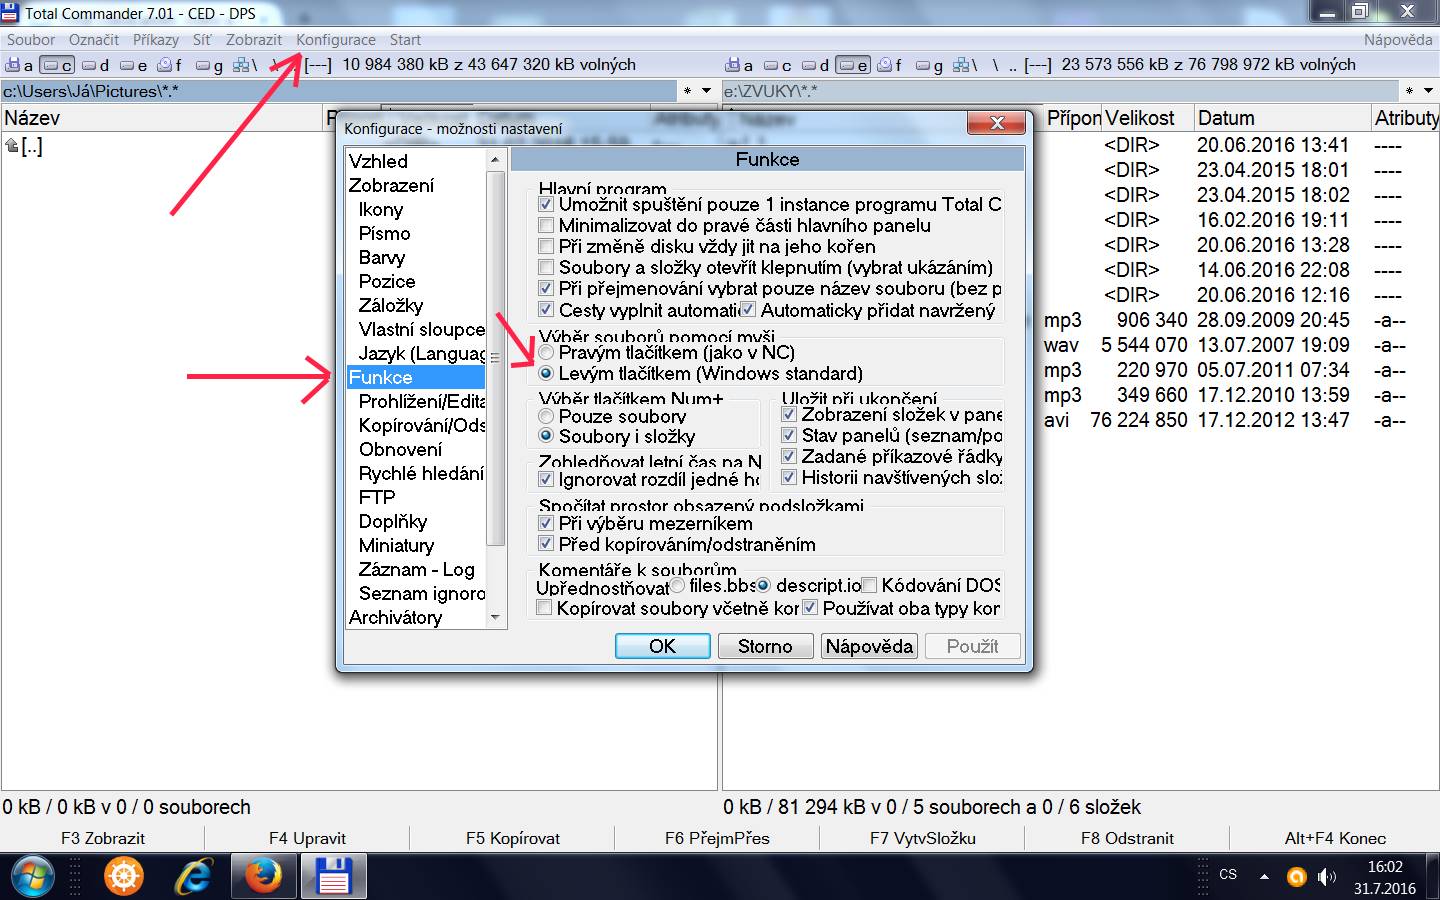Open the volume control in the system tray

(1326, 877)
